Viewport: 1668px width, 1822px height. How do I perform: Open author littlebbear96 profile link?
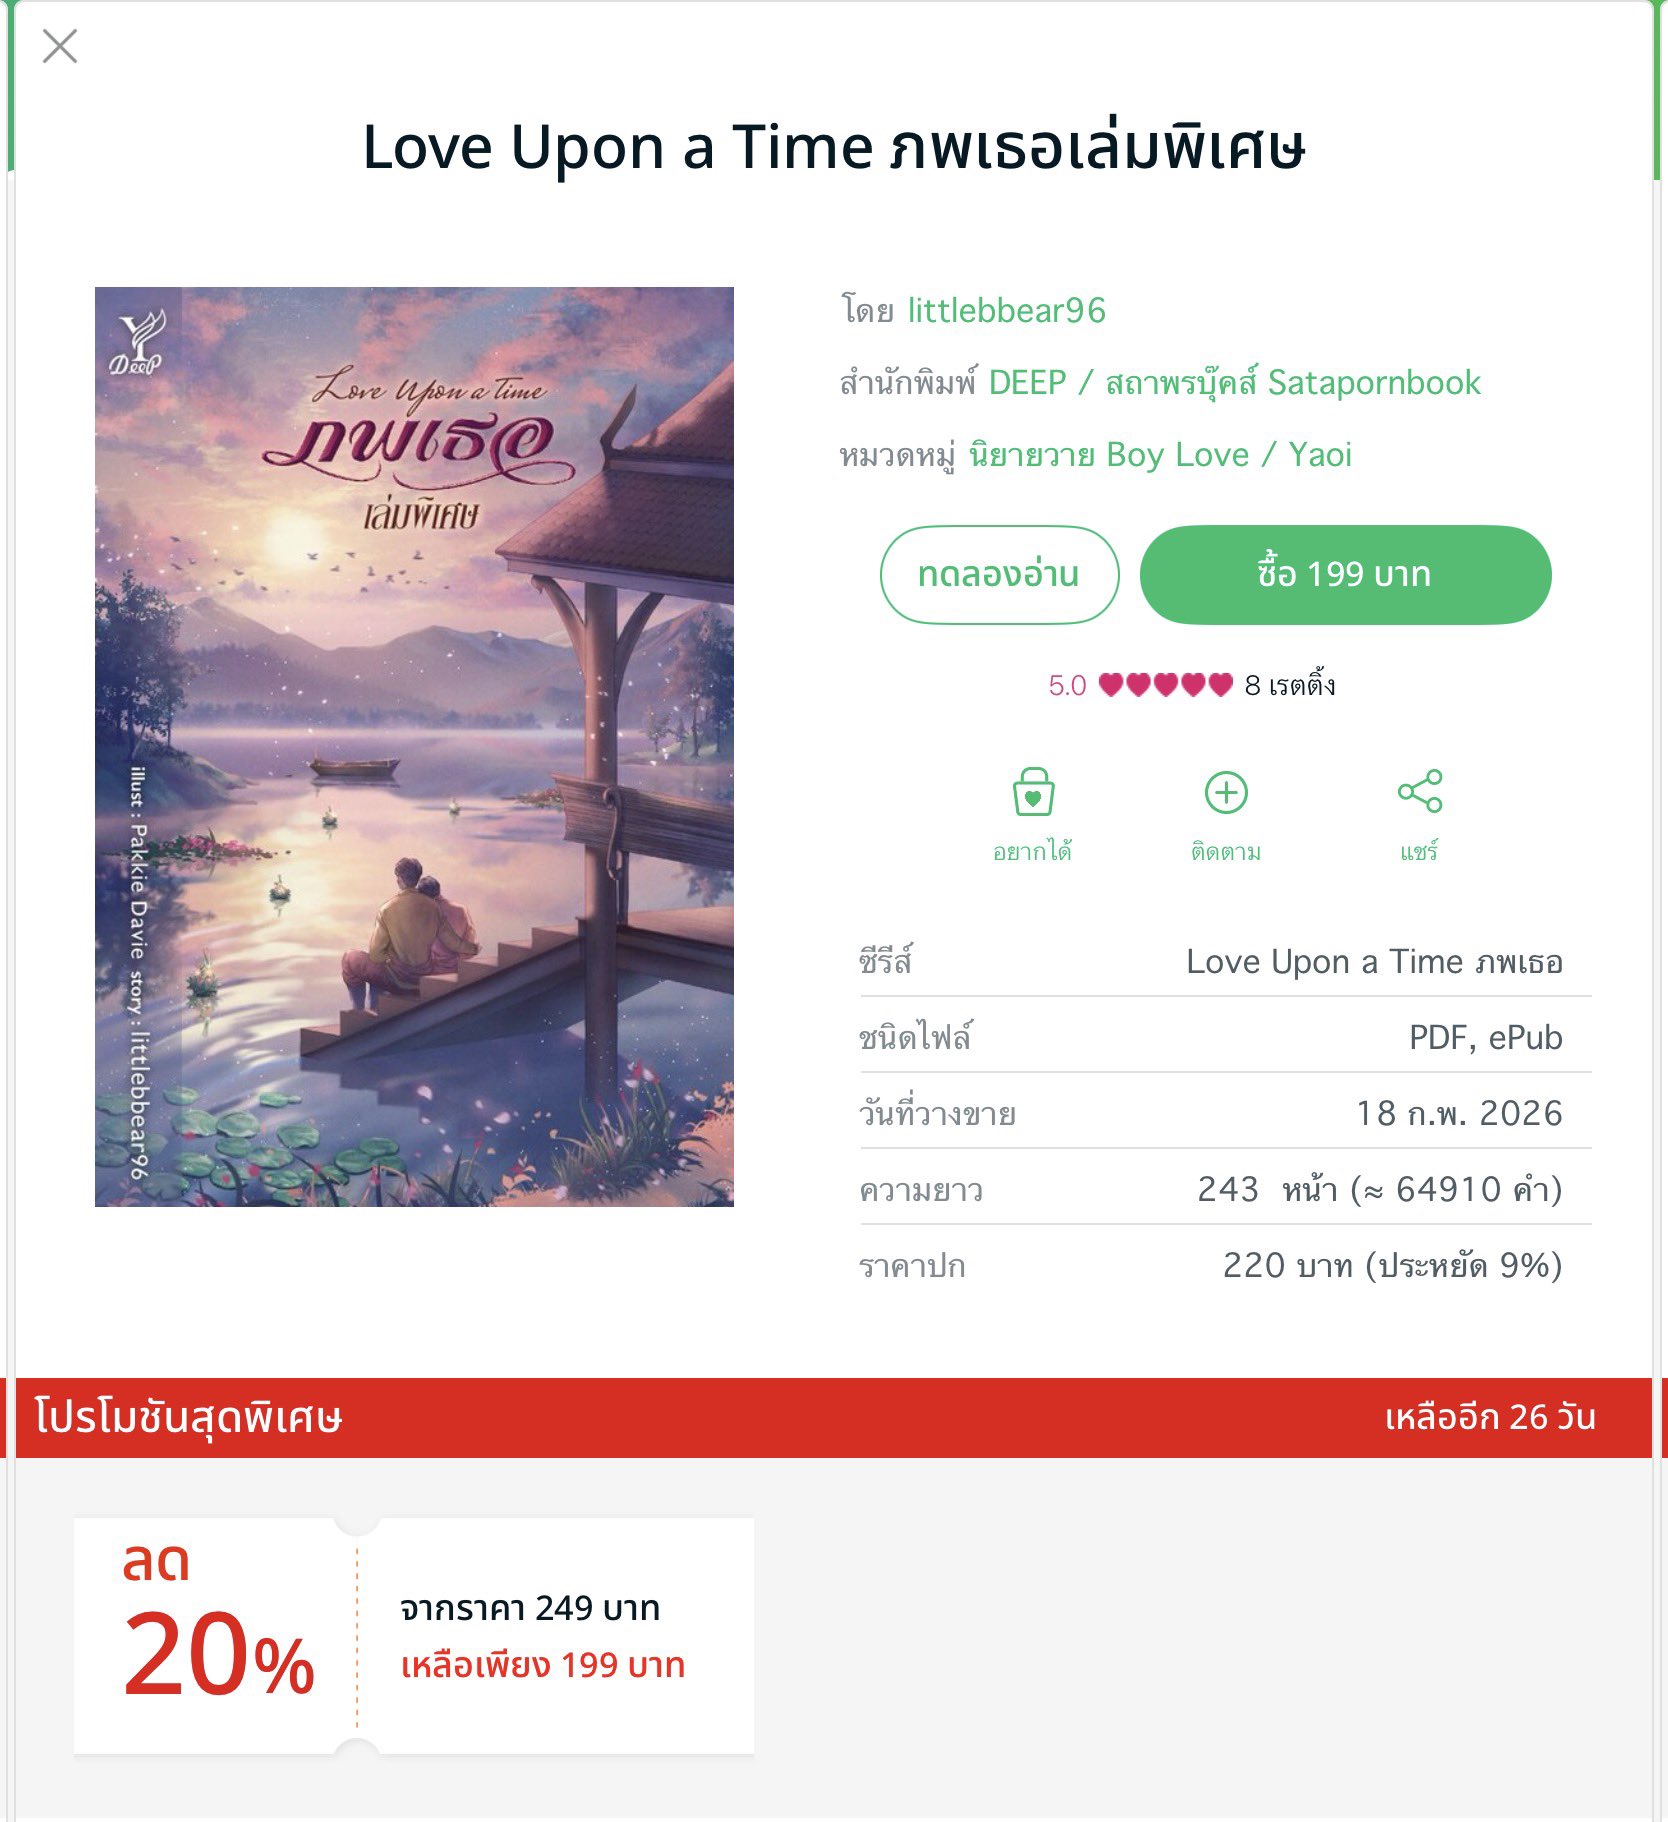click(1006, 311)
